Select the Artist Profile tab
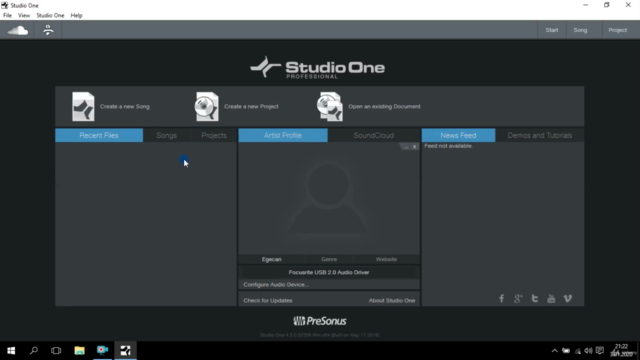Image resolution: width=640 pixels, height=360 pixels. [283, 136]
